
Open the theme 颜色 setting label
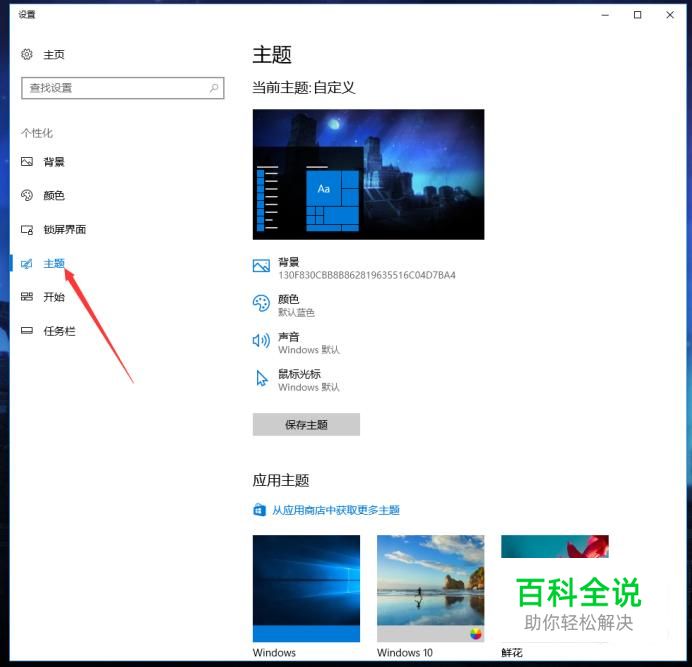[289, 299]
